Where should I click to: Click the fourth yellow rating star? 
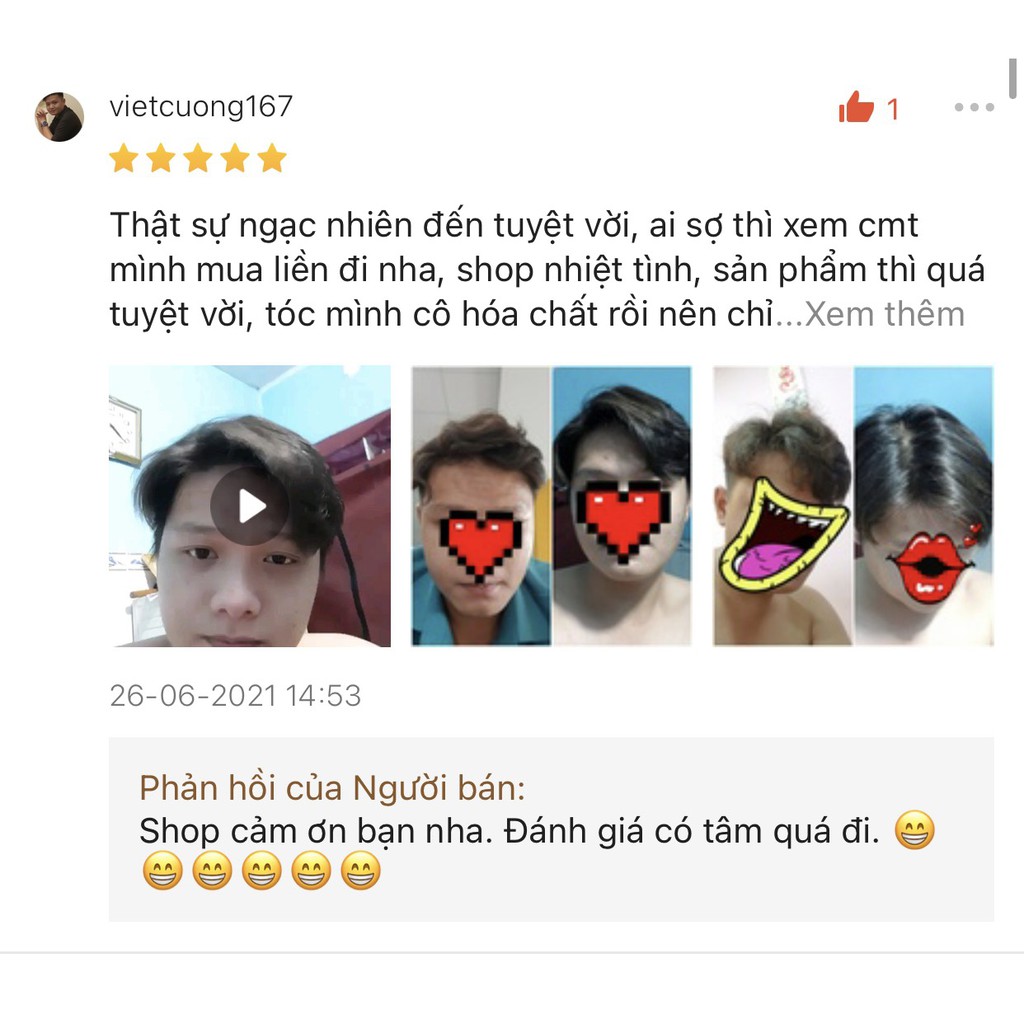click(x=235, y=158)
